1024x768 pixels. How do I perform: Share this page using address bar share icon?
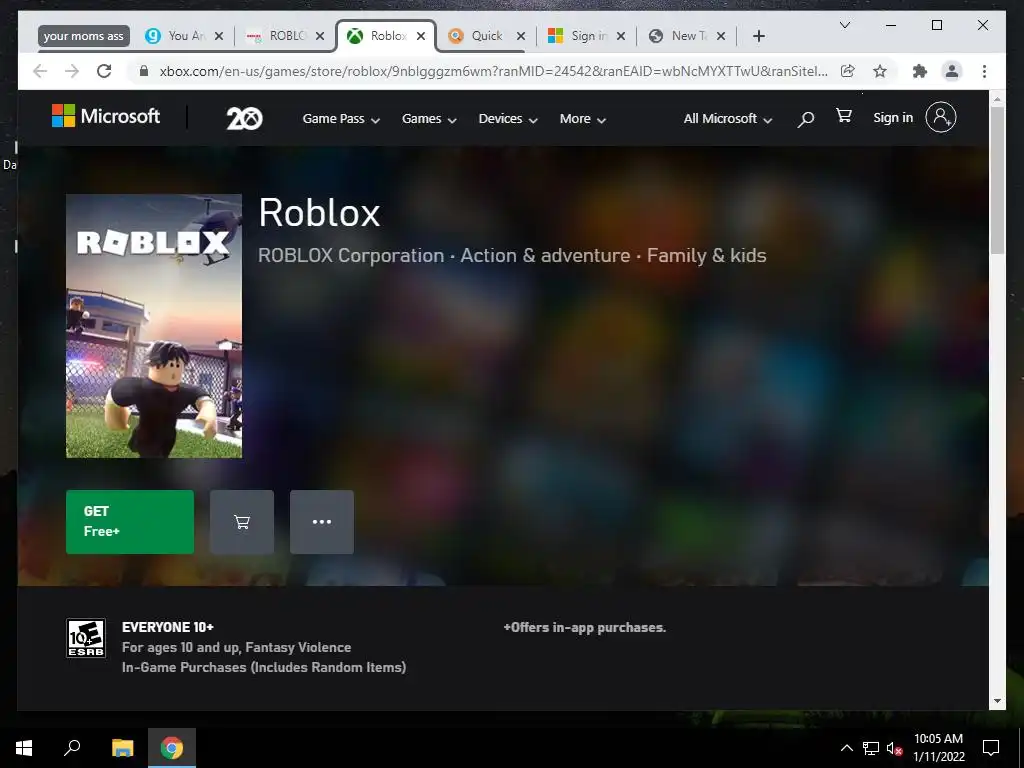[848, 71]
